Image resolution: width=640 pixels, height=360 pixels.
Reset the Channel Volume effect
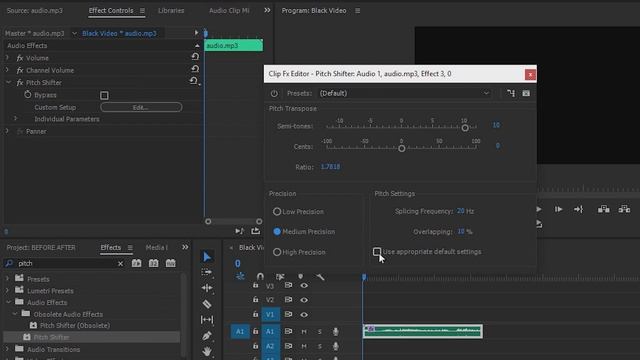pyautogui.click(x=195, y=69)
